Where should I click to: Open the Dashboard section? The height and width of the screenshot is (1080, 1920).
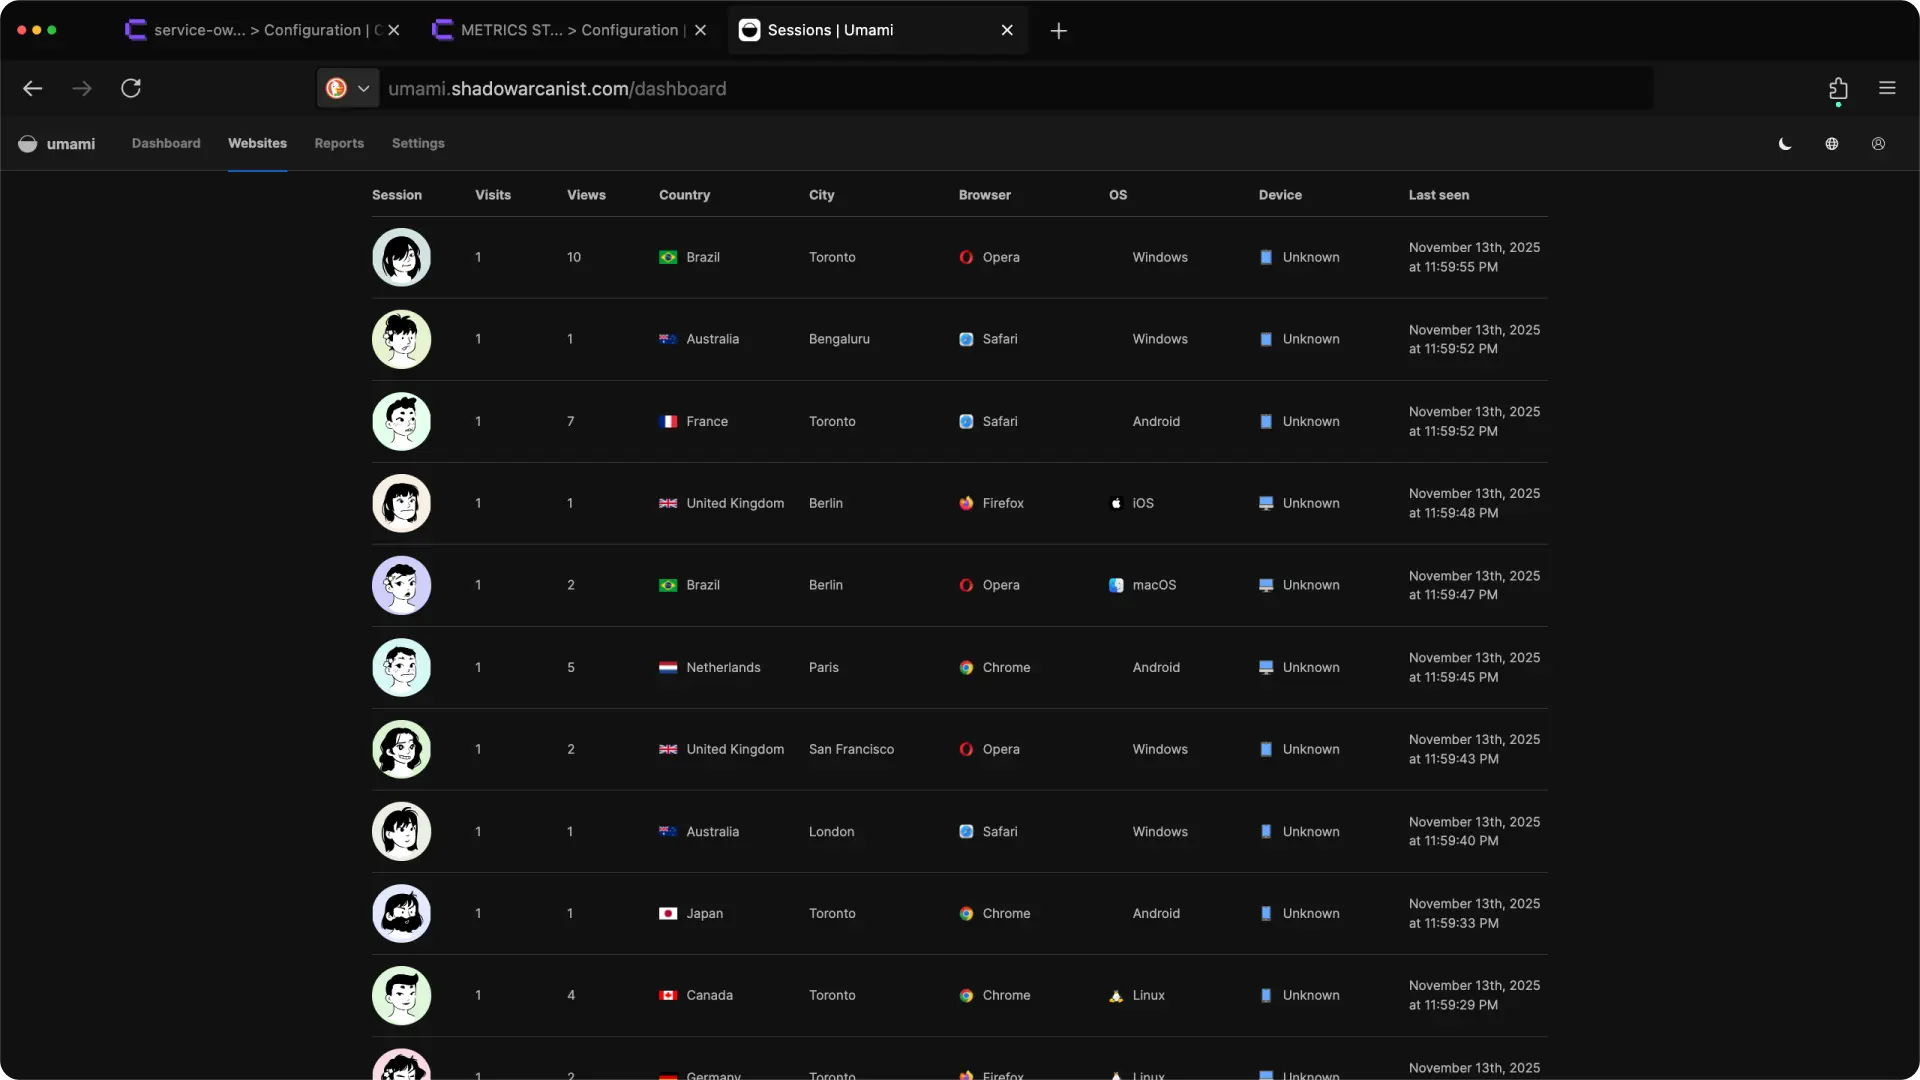click(x=165, y=143)
